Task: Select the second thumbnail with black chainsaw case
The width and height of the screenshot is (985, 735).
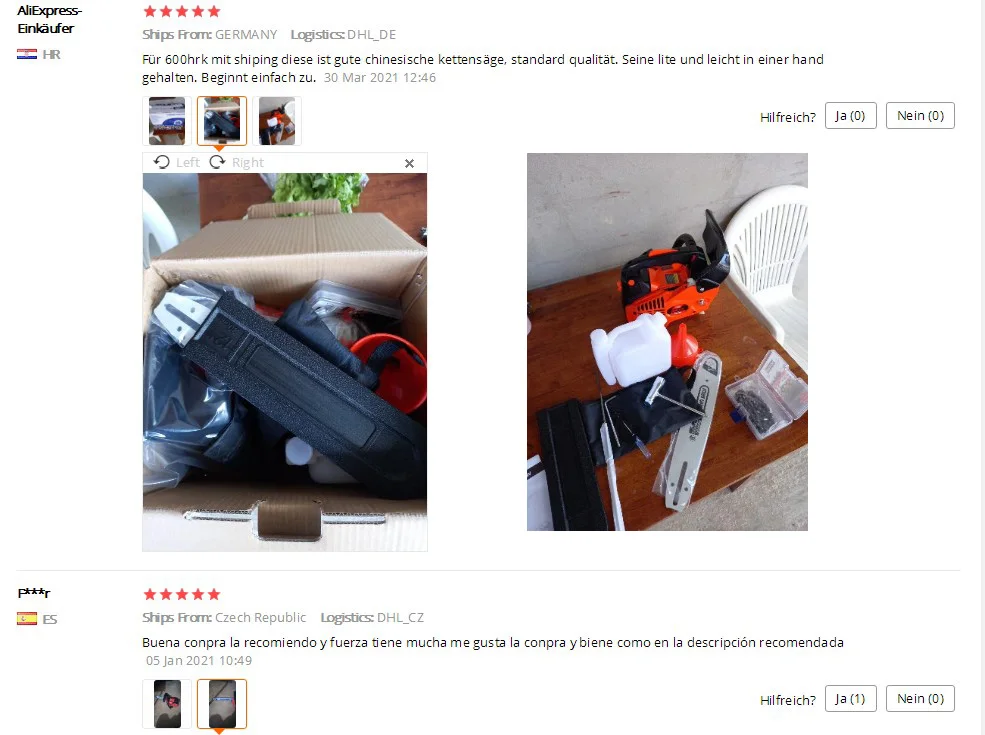Action: pos(222,121)
